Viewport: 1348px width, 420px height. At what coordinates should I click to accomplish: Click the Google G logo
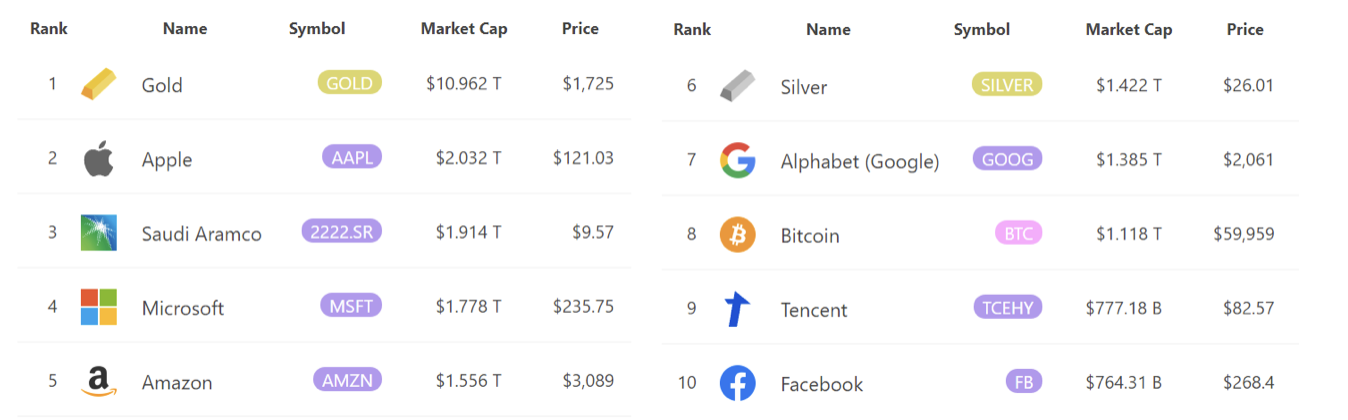(x=738, y=160)
